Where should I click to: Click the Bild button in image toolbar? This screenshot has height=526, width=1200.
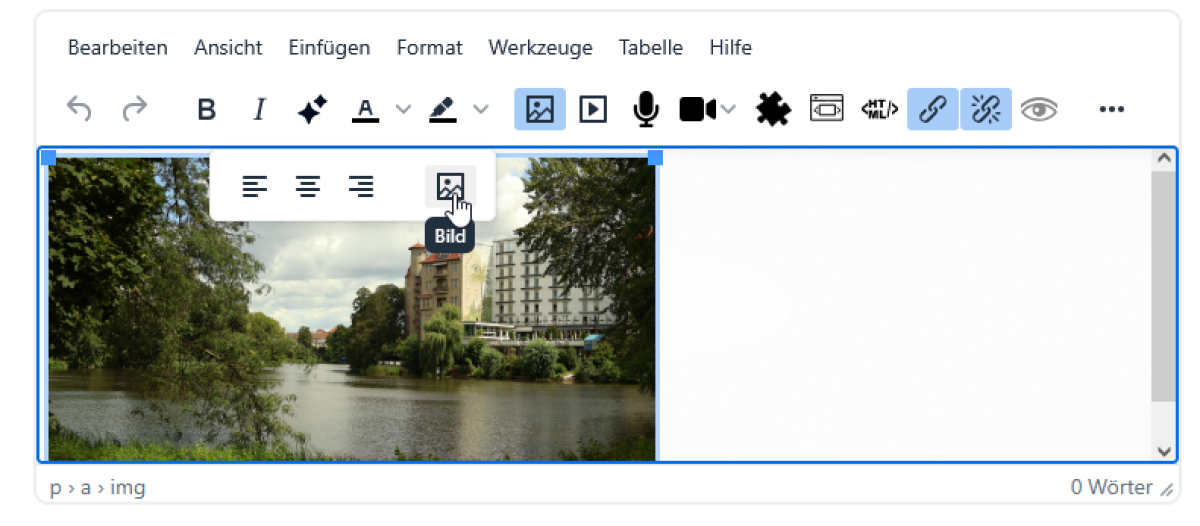point(451,186)
